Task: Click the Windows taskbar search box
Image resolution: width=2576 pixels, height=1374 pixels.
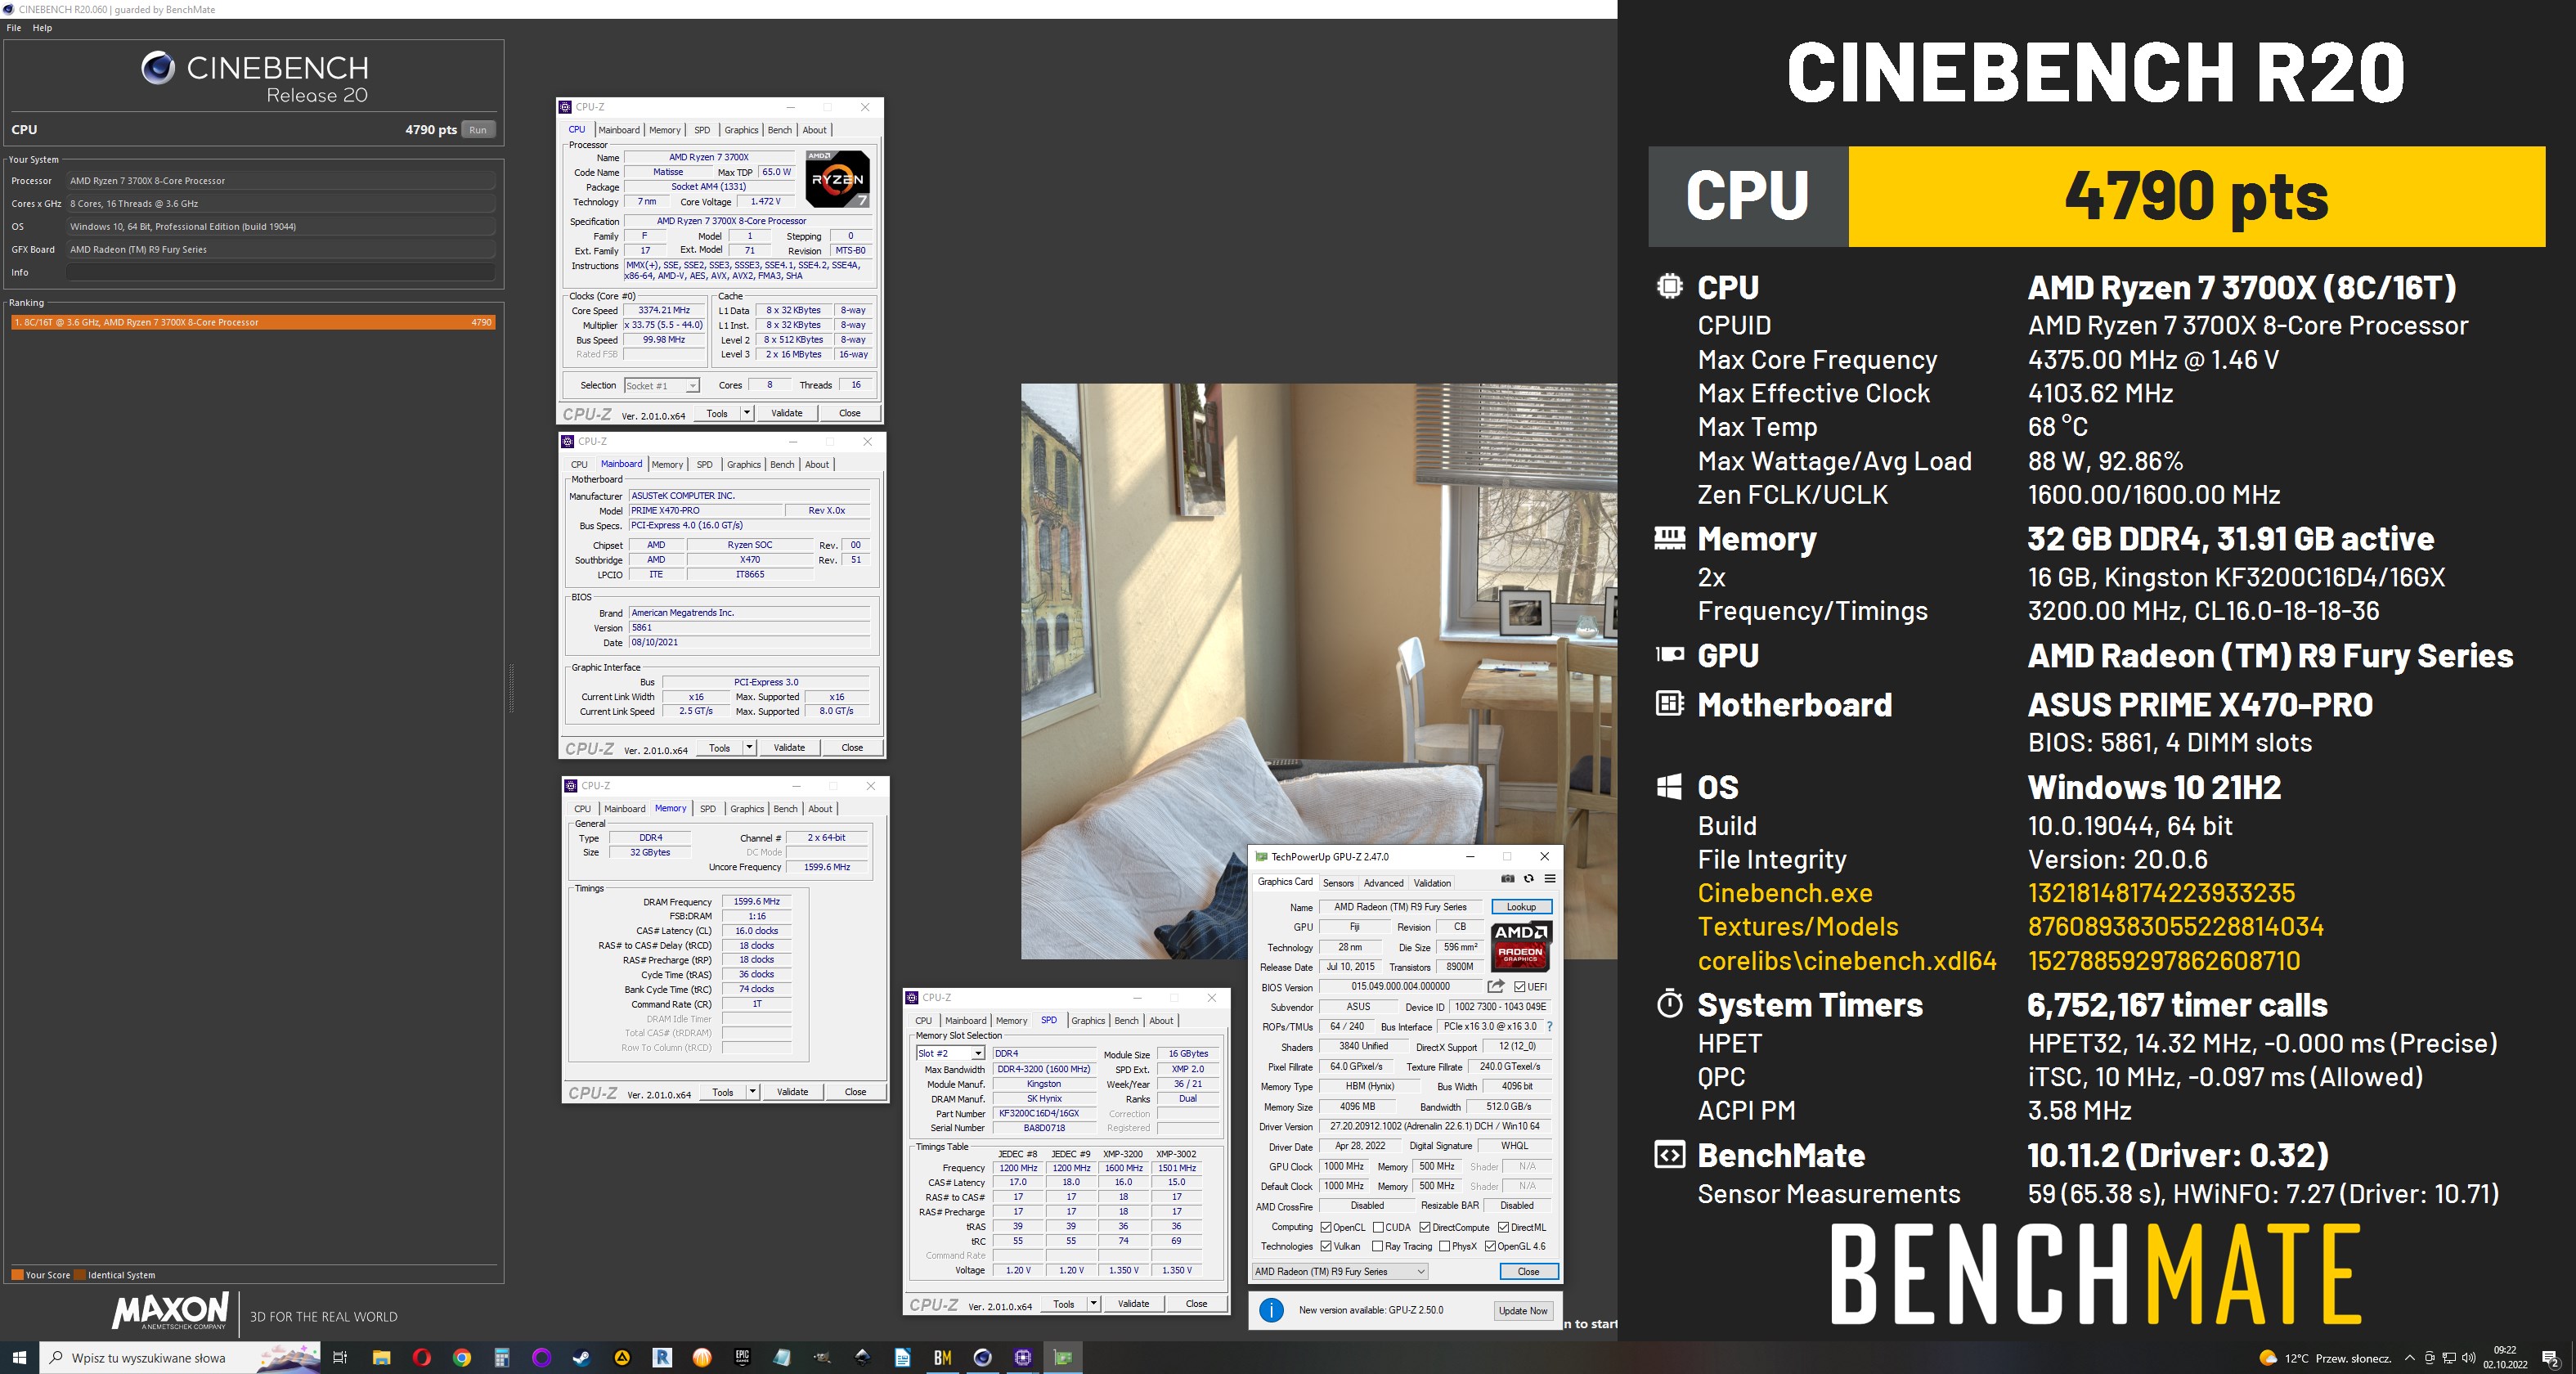Action: point(180,1357)
